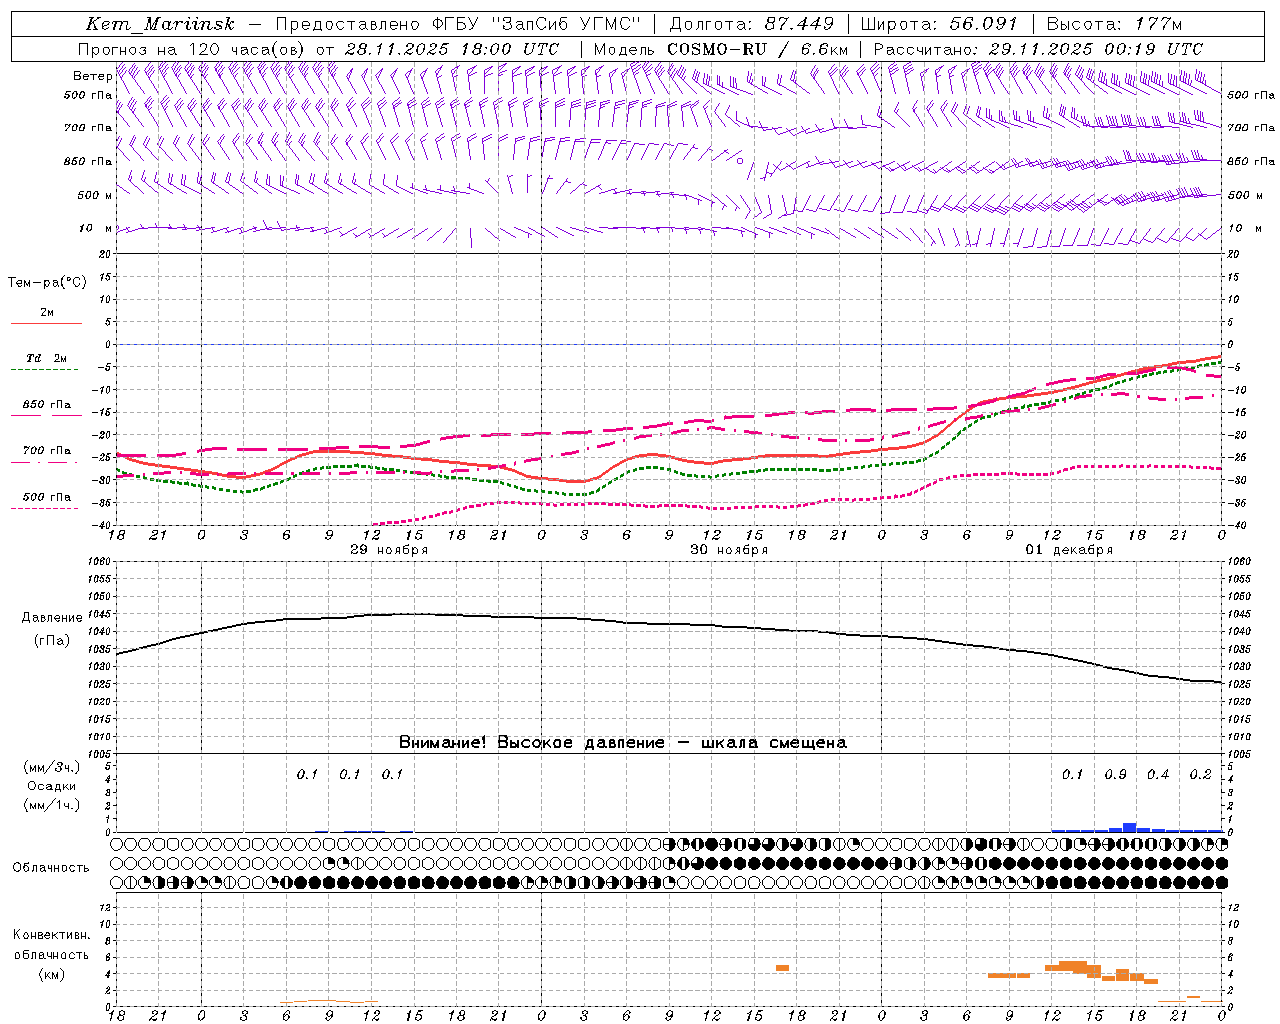Screen dimensions: 1280x1024
Task: Click the 500 м wind level label on left
Action: (x=95, y=195)
